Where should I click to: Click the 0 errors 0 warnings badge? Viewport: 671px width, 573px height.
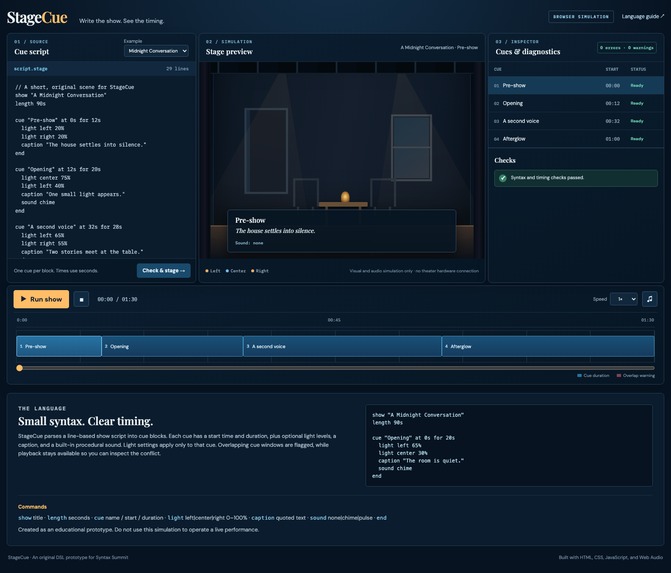pyautogui.click(x=626, y=48)
